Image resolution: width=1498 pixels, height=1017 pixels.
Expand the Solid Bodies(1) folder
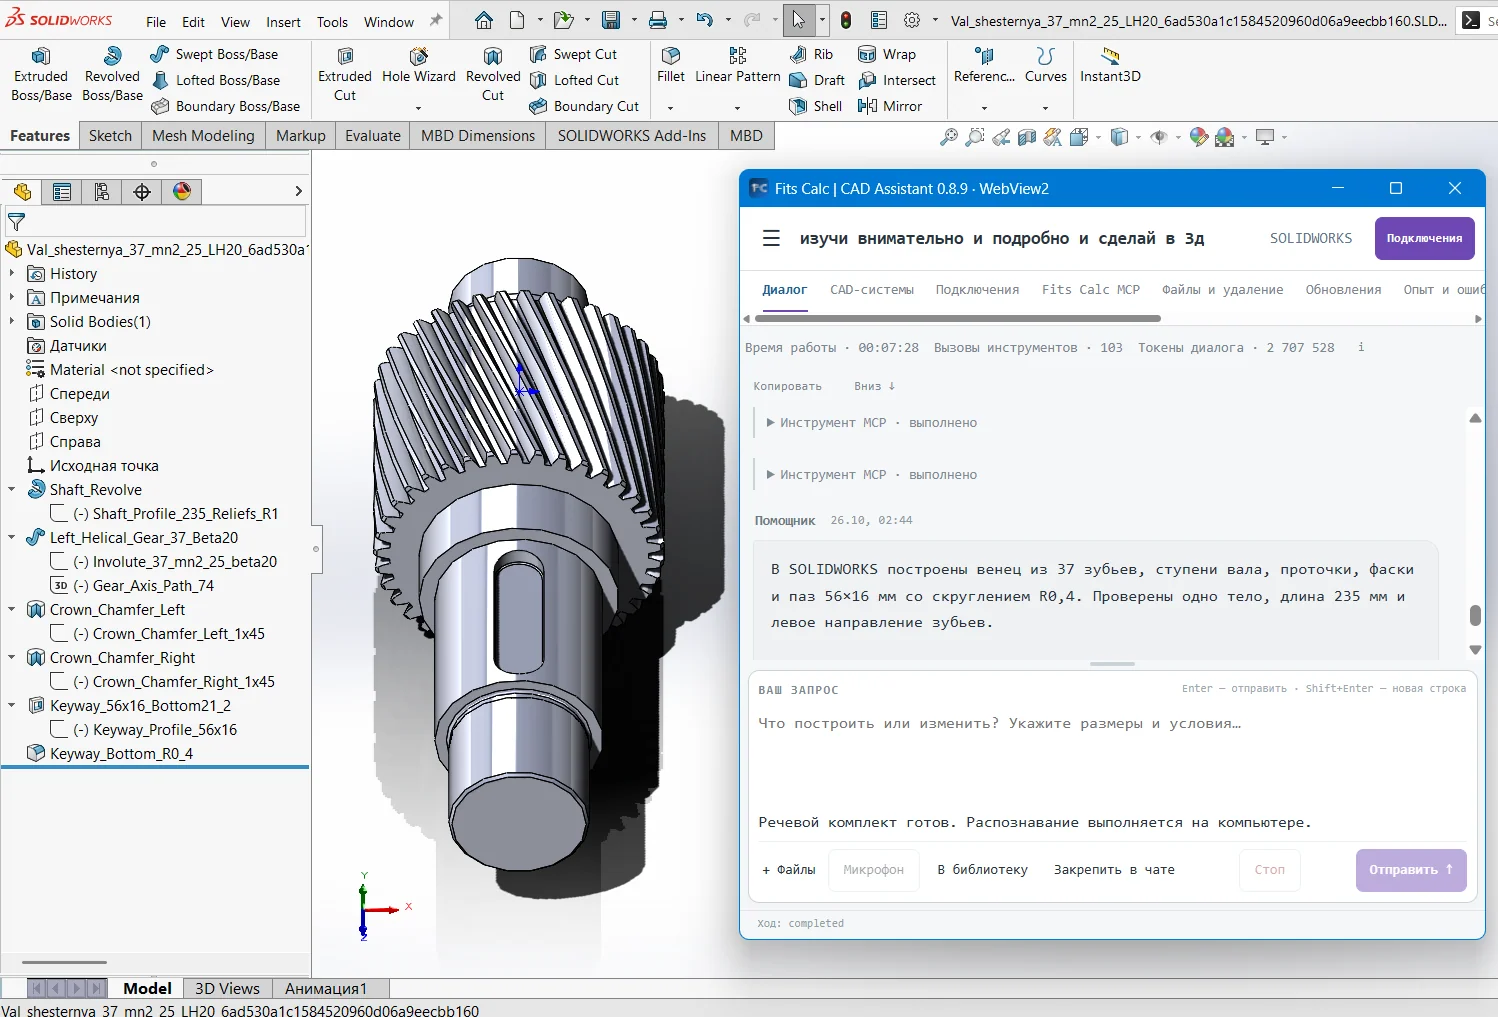pyautogui.click(x=12, y=322)
